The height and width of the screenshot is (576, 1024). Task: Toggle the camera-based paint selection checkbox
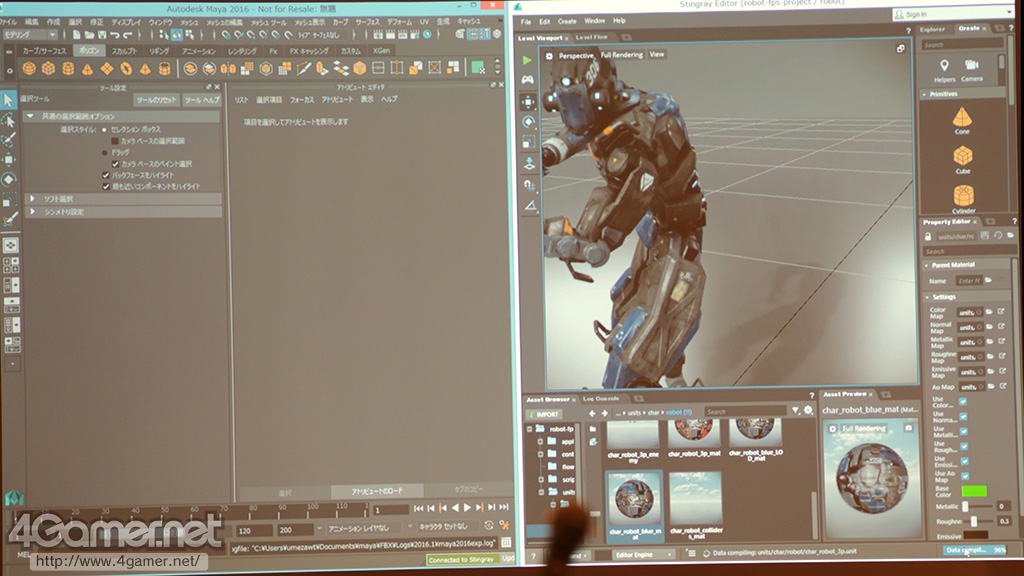click(x=115, y=164)
